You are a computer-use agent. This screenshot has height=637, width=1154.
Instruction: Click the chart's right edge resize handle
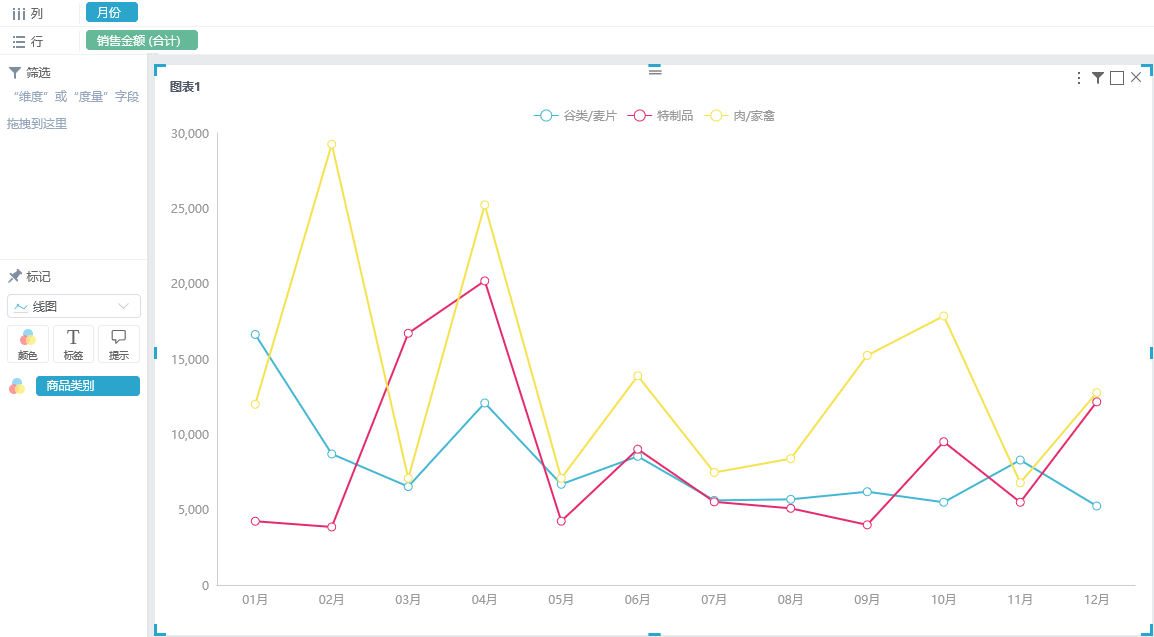pos(1151,353)
